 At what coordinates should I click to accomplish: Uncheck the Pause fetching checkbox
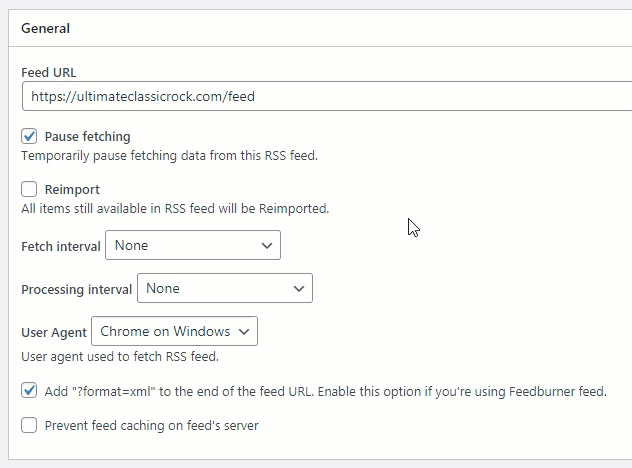pos(29,136)
